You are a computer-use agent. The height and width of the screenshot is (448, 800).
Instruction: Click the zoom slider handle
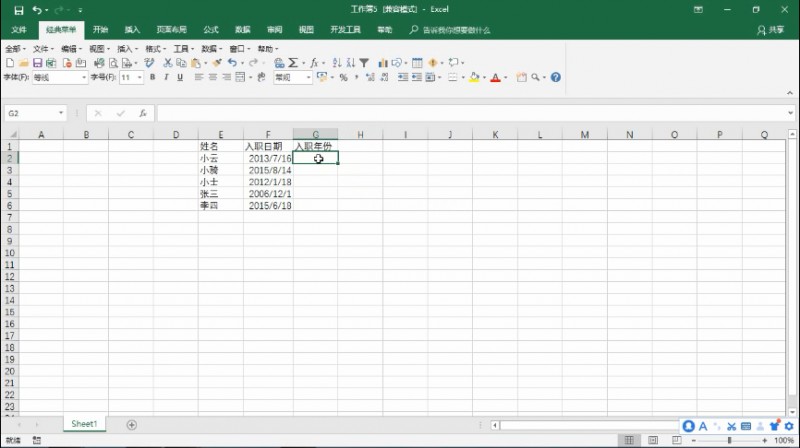(730, 440)
